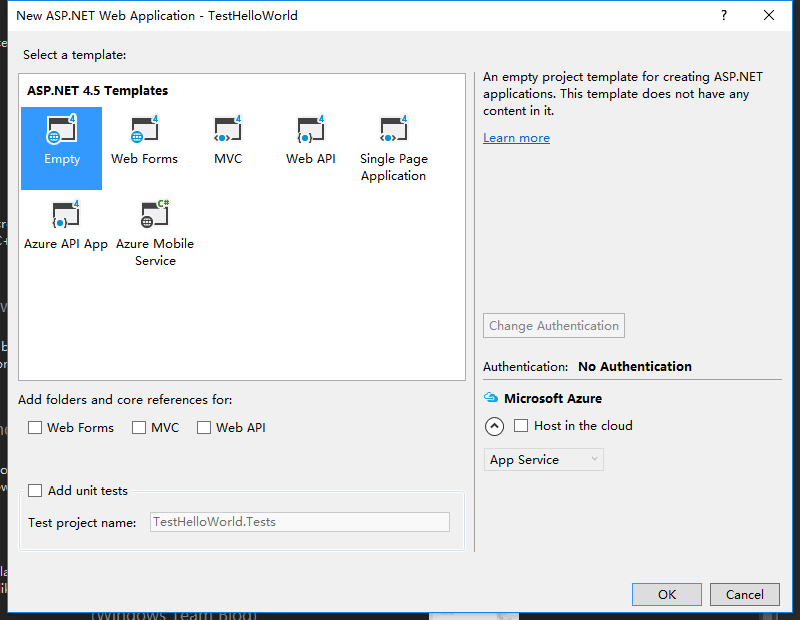Dismiss dialog with Cancel button

tap(744, 594)
